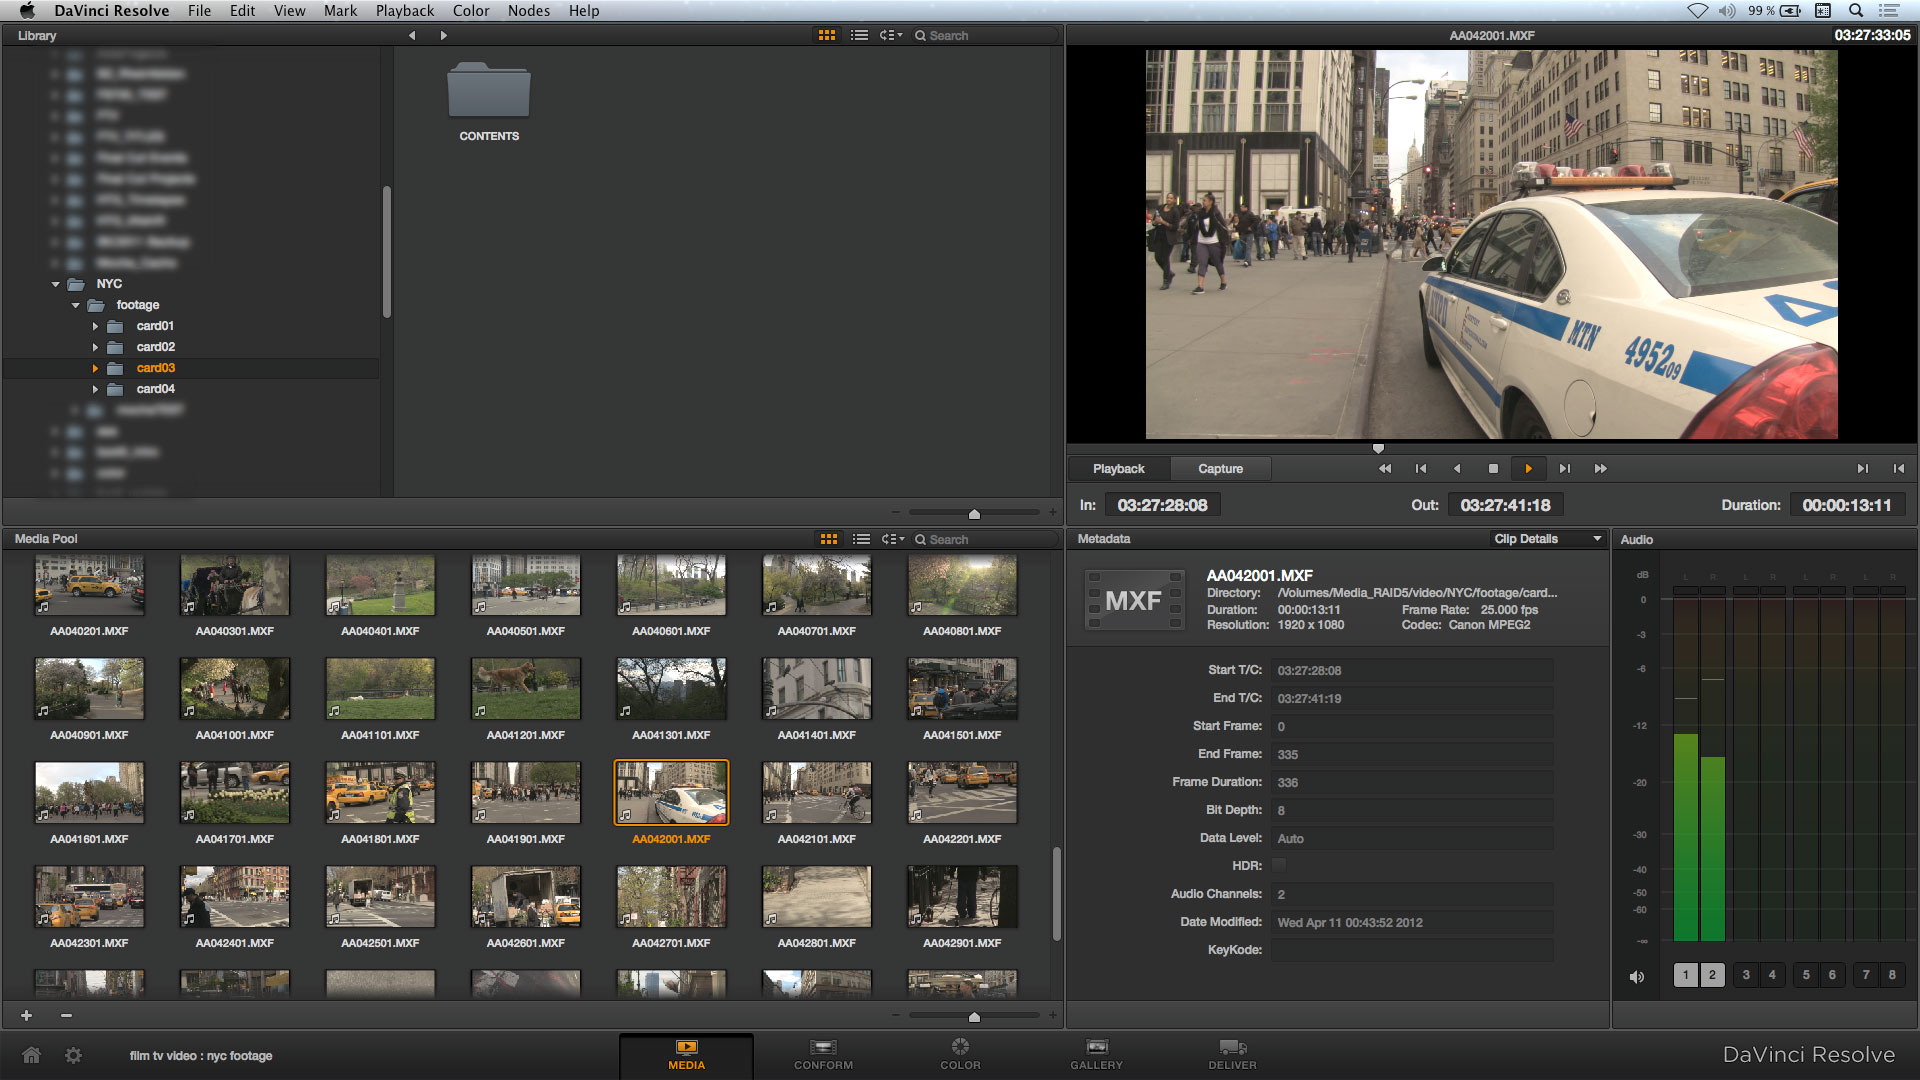
Task: Toggle audio channel 1 monitor button
Action: click(1686, 975)
